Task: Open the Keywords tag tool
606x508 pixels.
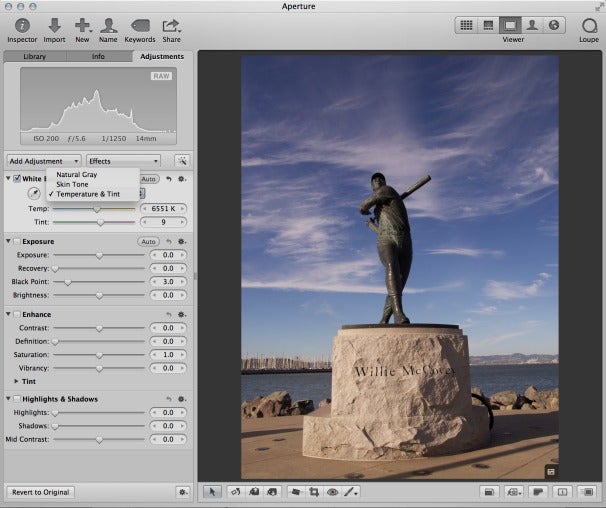Action: tap(140, 26)
